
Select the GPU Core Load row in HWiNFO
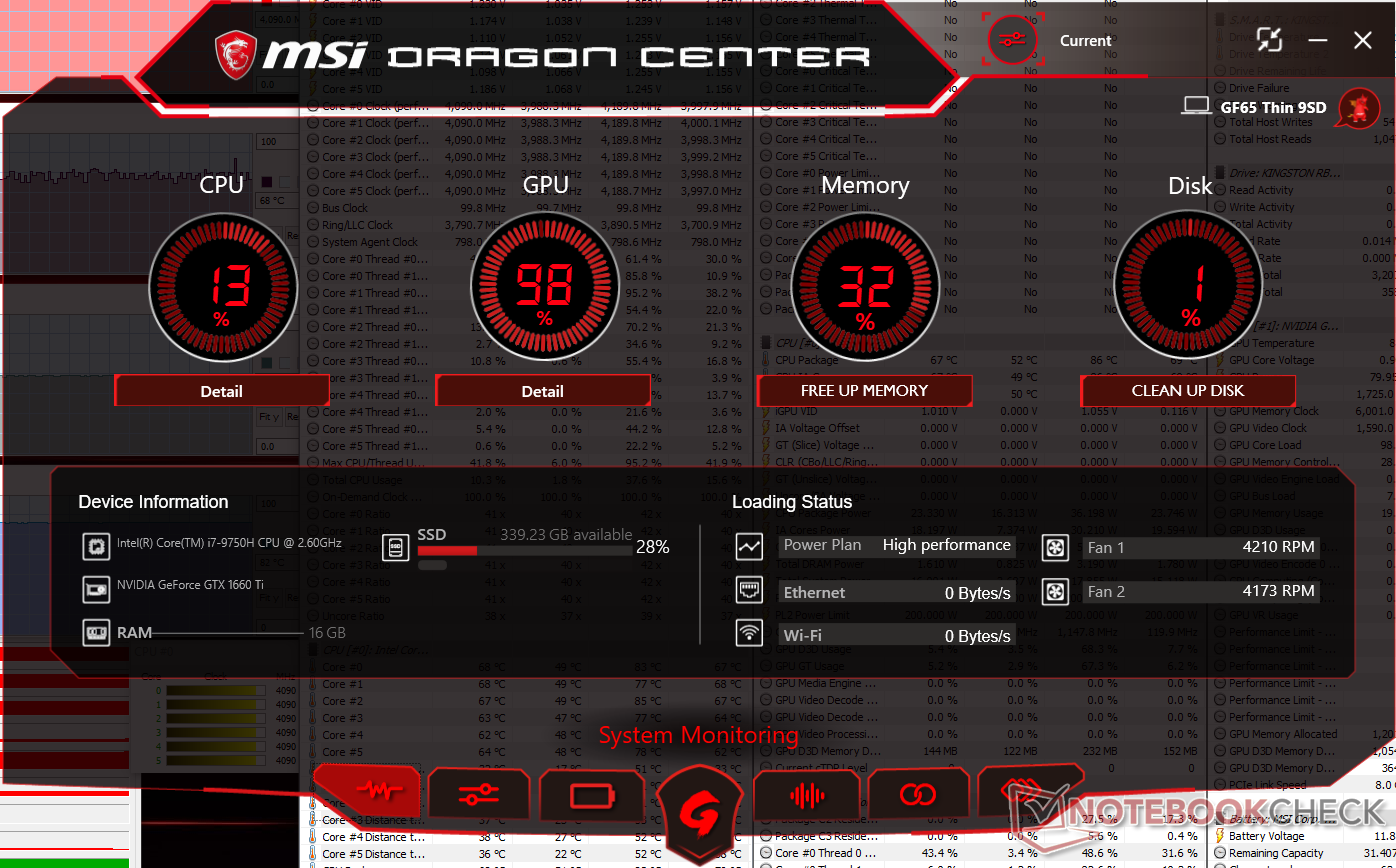tap(1304, 445)
